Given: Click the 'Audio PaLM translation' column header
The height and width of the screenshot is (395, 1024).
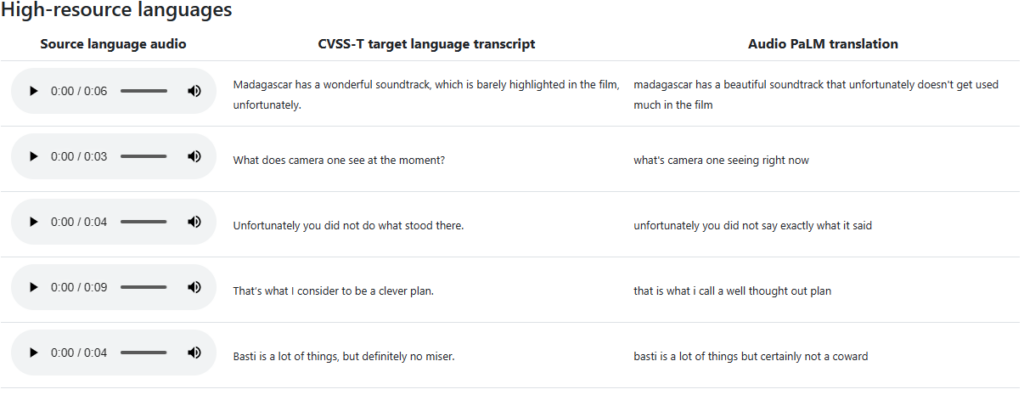Looking at the screenshot, I should pyautogui.click(x=823, y=44).
